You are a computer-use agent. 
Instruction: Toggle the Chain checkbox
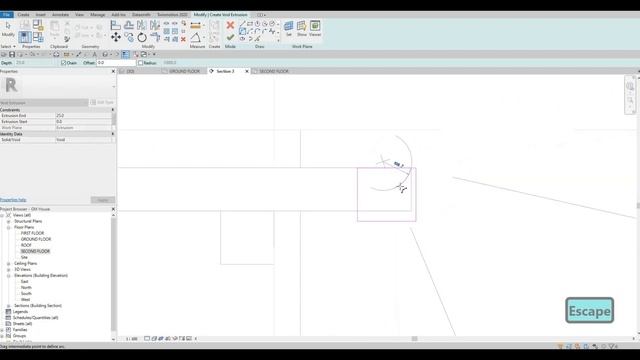[x=63, y=63]
